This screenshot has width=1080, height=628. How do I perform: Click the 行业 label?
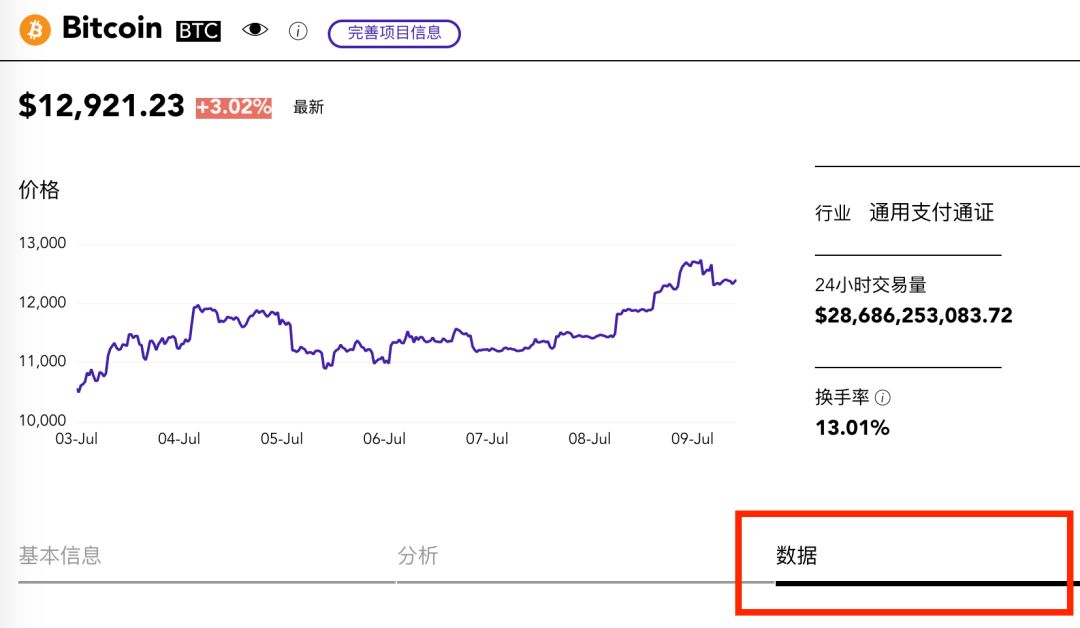pyautogui.click(x=833, y=213)
